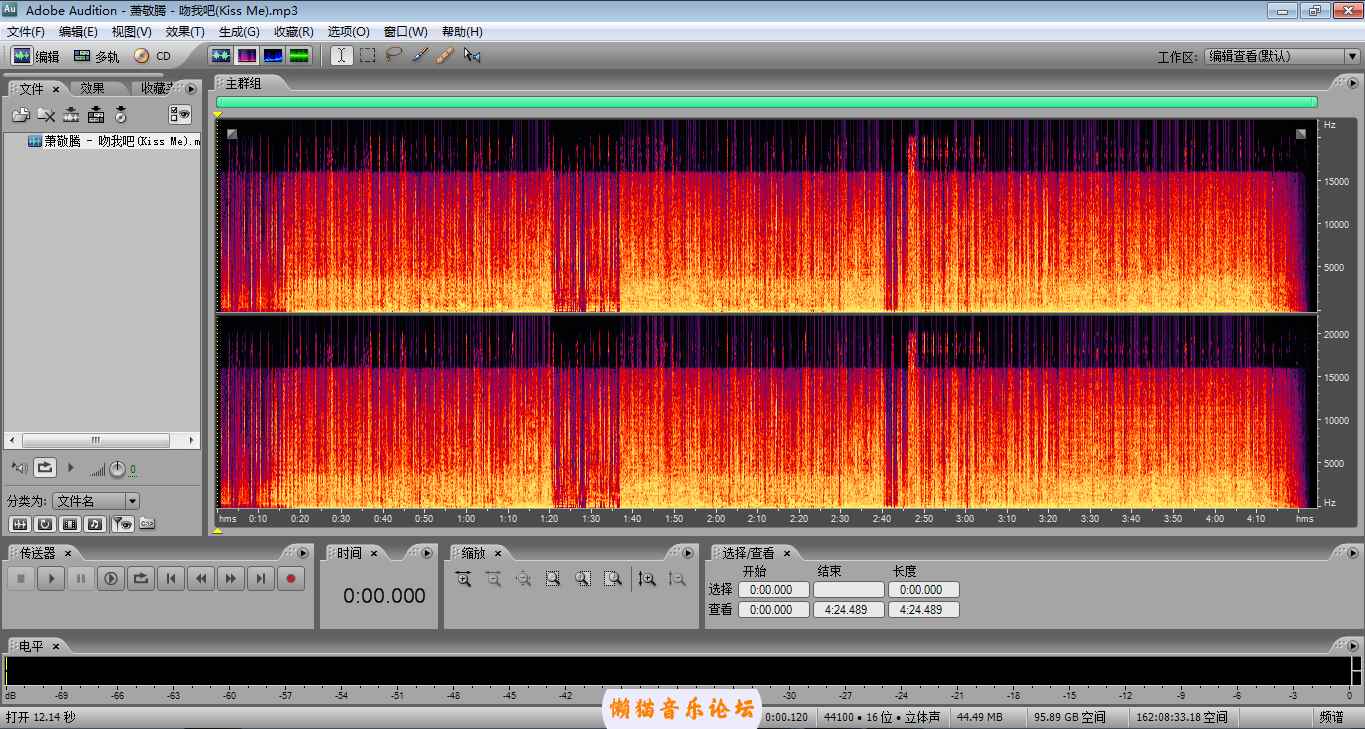
Task: Click the Rewind transport button
Action: [x=201, y=578]
